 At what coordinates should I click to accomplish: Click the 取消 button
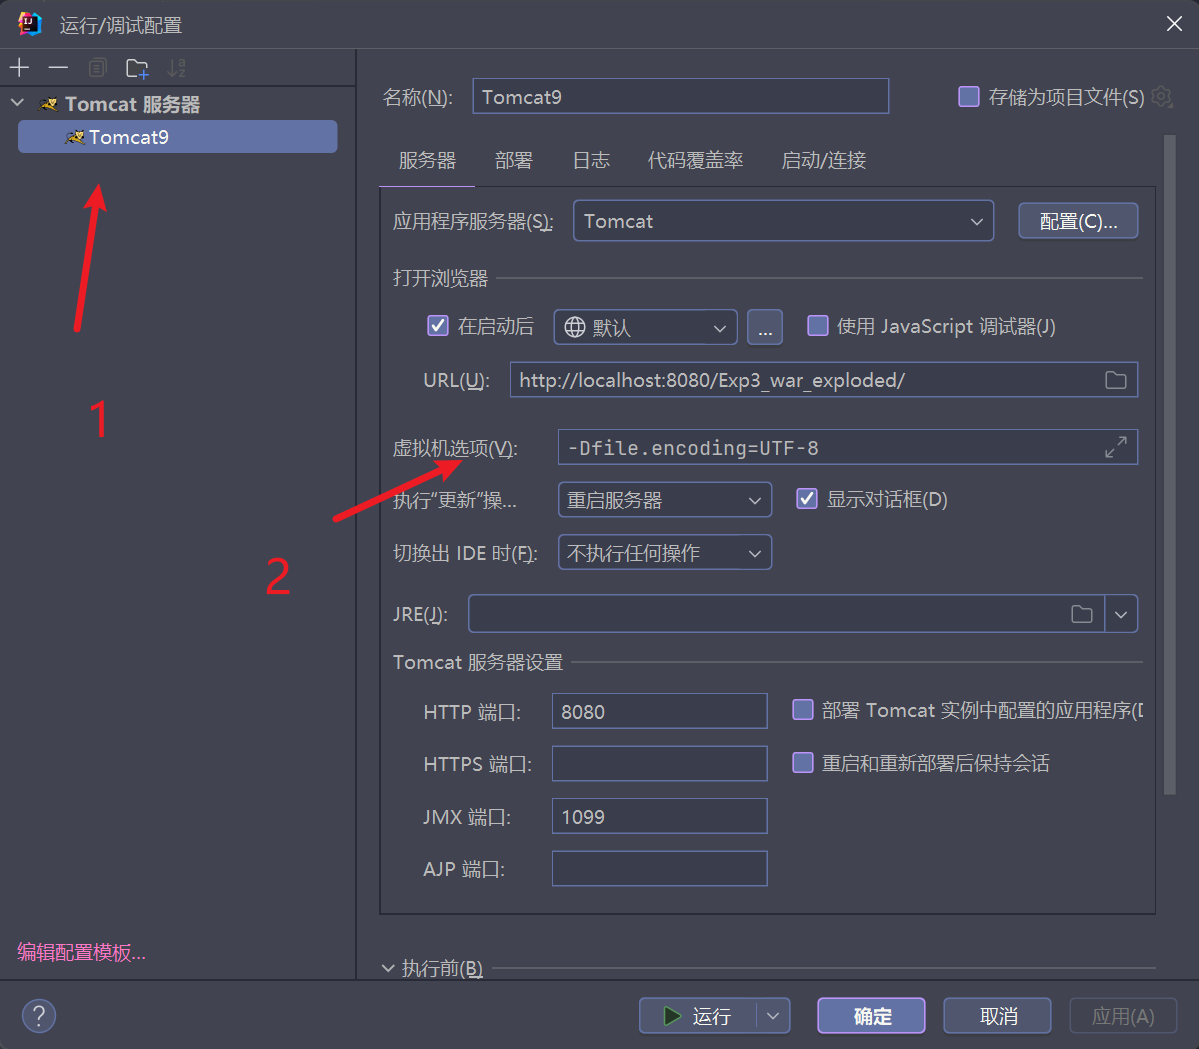[x=998, y=1016]
